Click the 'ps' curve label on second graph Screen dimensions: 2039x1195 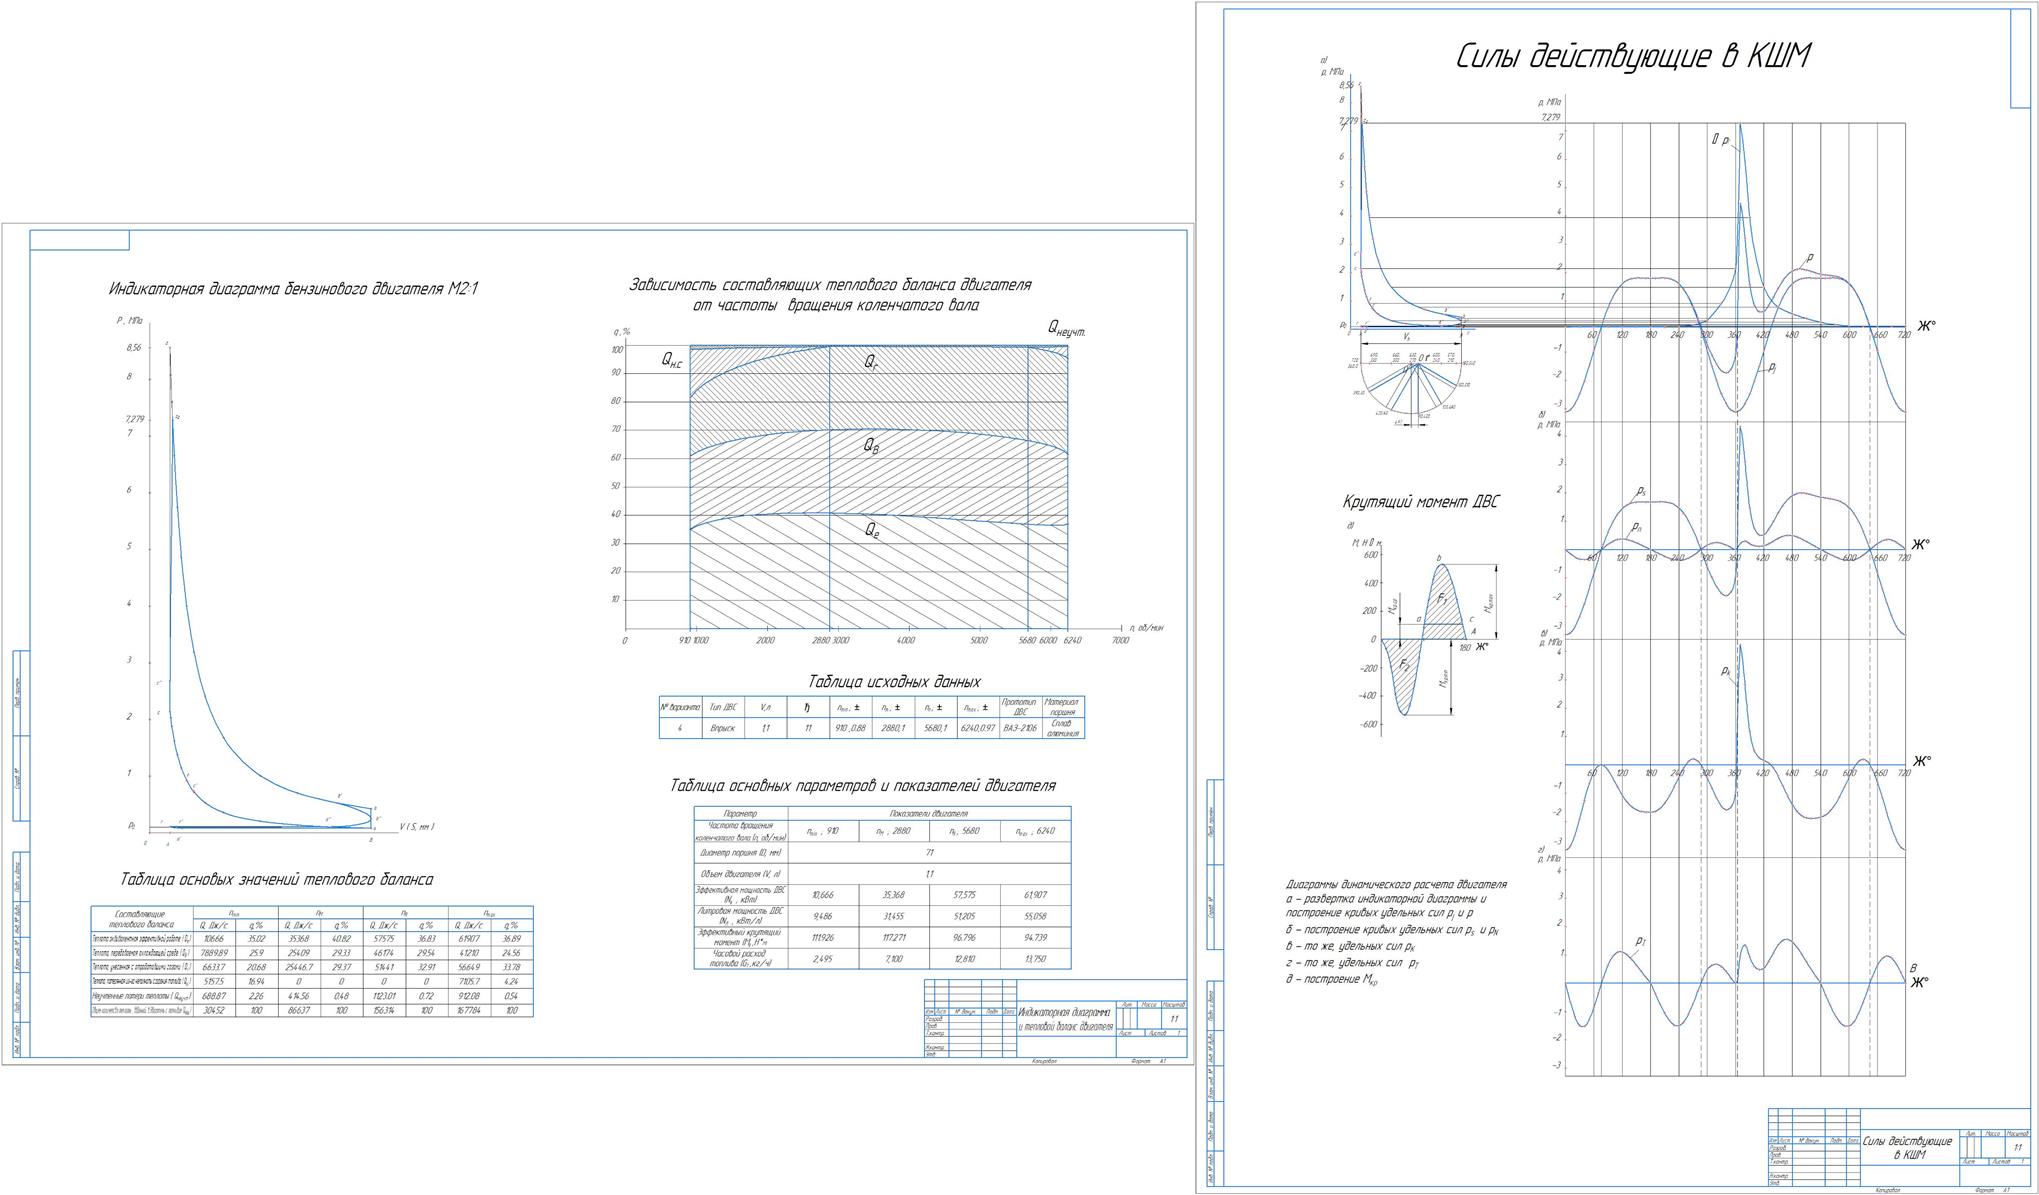1642,492
